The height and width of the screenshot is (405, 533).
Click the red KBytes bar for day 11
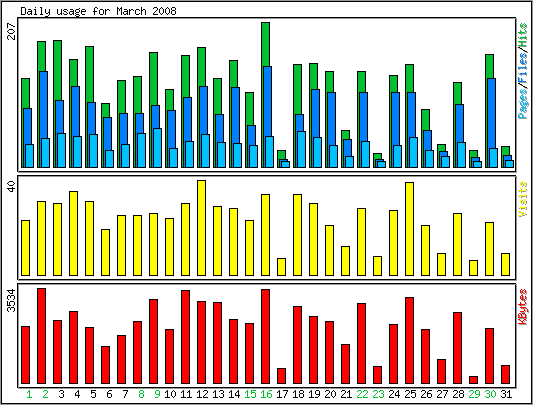click(x=186, y=337)
